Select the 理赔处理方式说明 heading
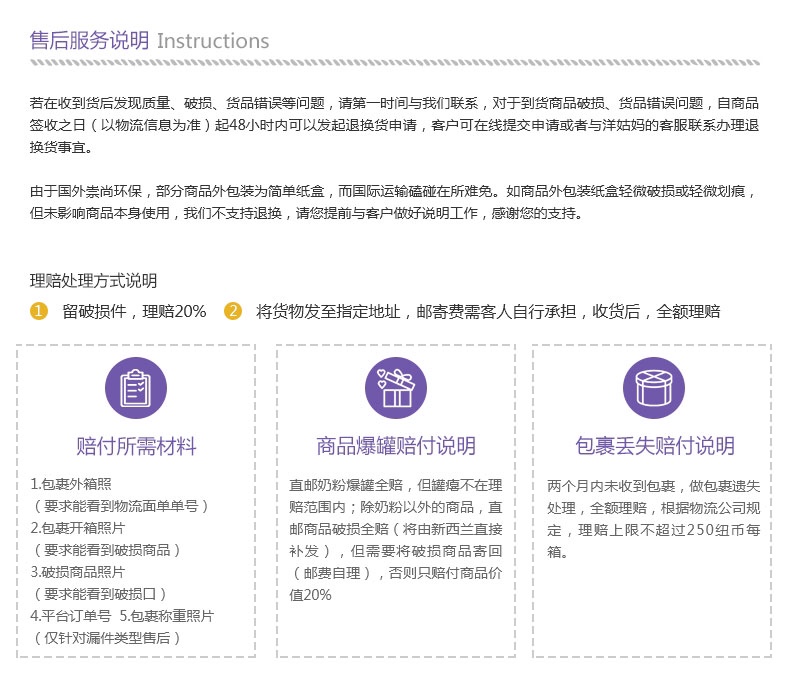Screen dimensions: 790x688 94,281
